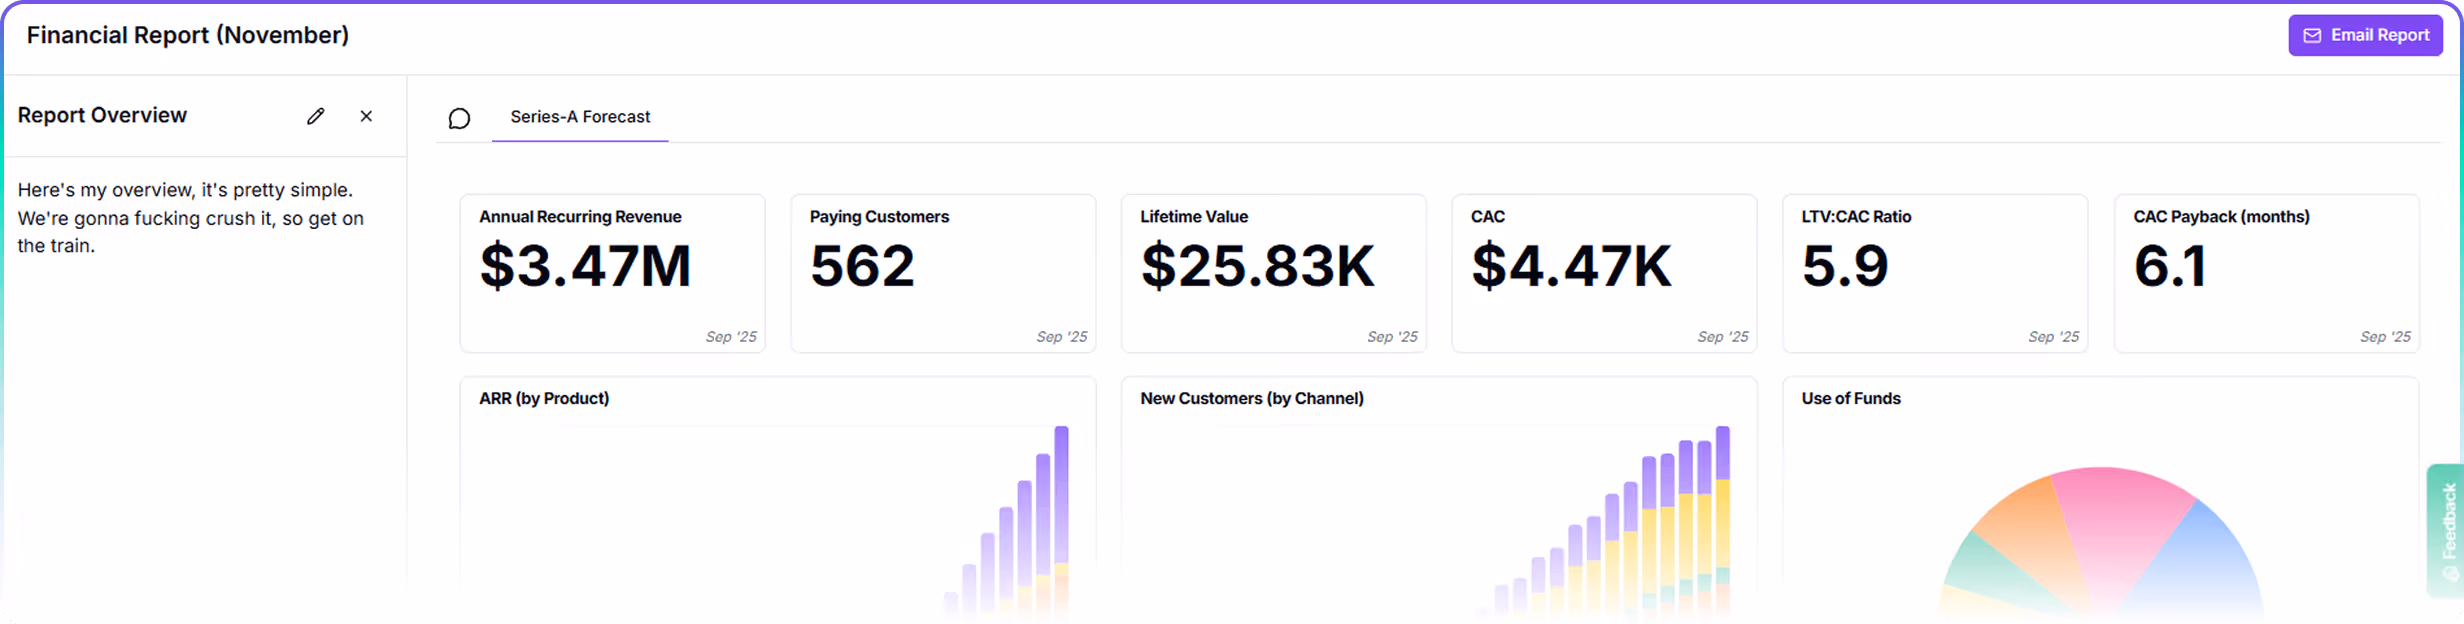Viewport: 2464px width, 624px height.
Task: Open the Feedback side tab
Action: pyautogui.click(x=2446, y=530)
